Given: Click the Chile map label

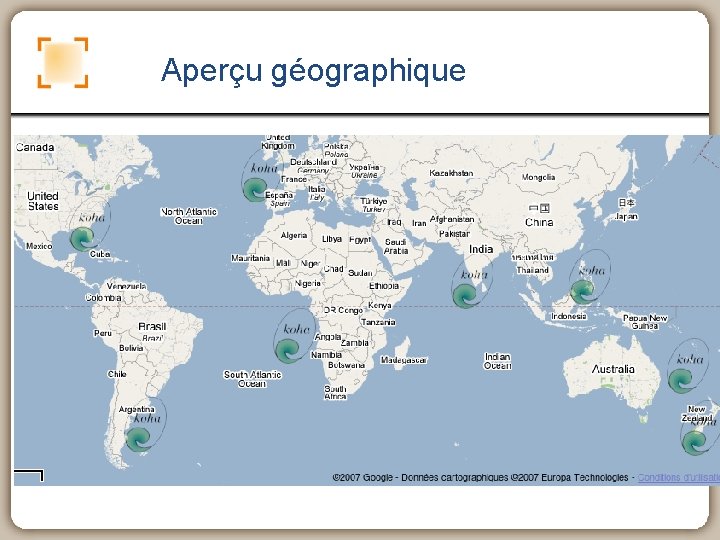Looking at the screenshot, I should (117, 374).
